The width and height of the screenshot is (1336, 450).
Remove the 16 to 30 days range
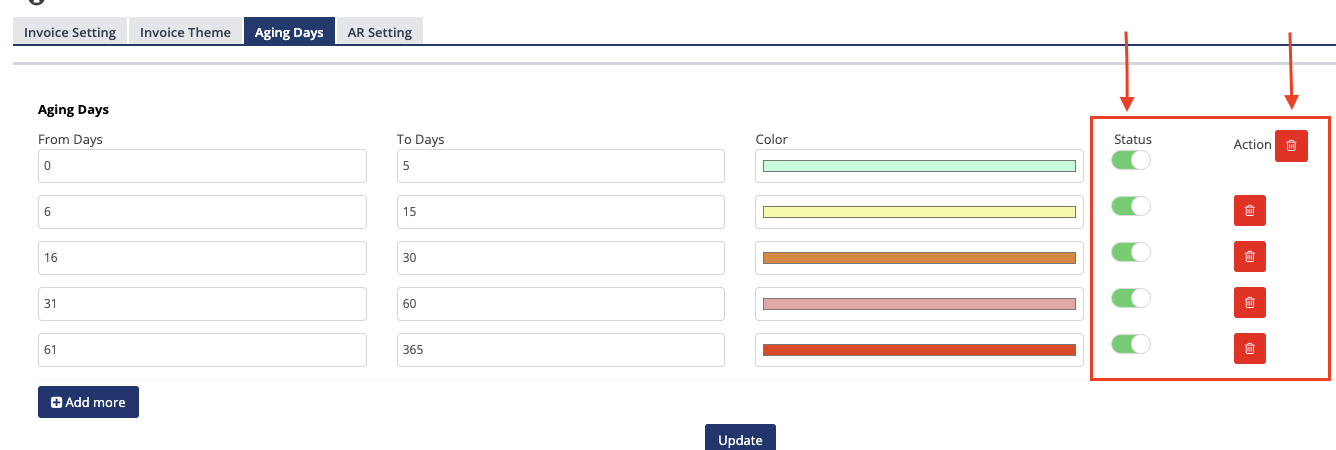(1249, 257)
